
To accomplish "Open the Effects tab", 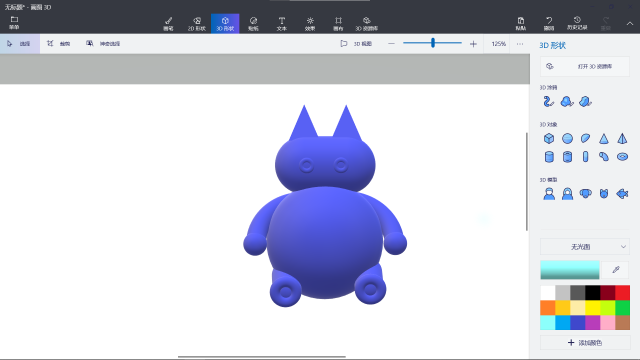I will (310, 24).
